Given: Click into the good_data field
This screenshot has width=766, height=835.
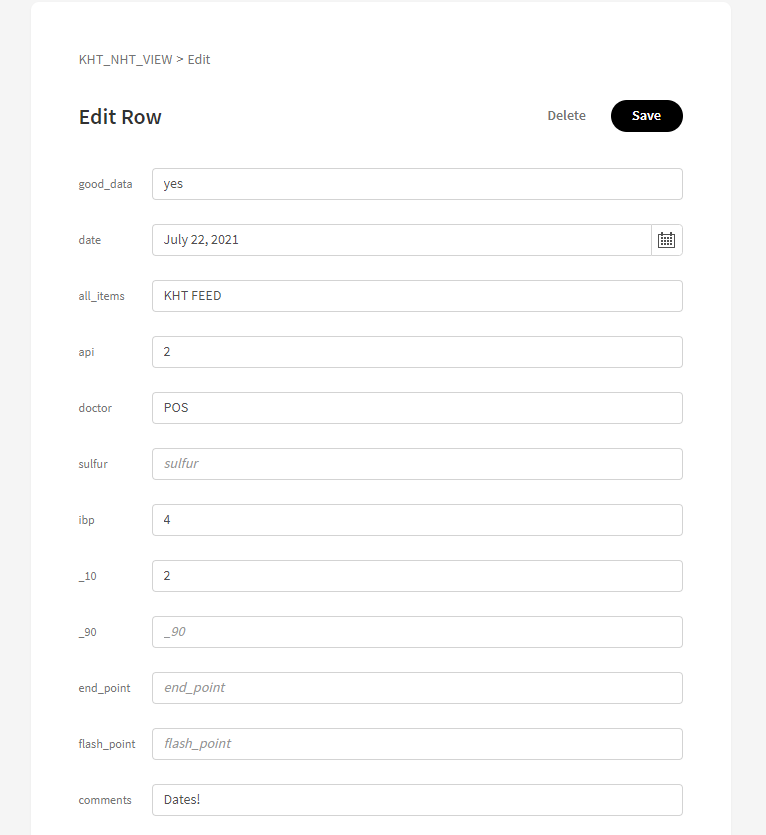Looking at the screenshot, I should (x=416, y=184).
